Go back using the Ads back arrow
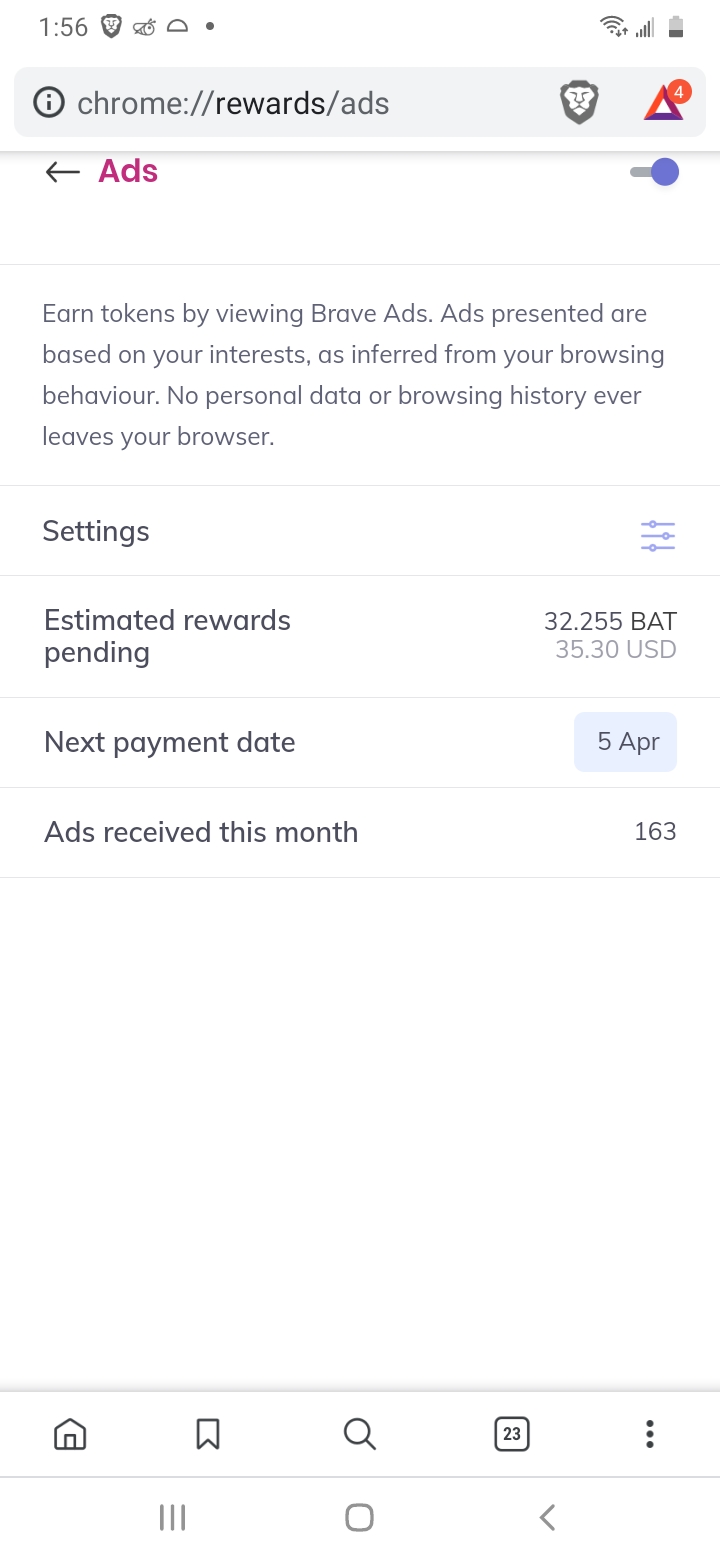720x1560 pixels. (x=62, y=172)
